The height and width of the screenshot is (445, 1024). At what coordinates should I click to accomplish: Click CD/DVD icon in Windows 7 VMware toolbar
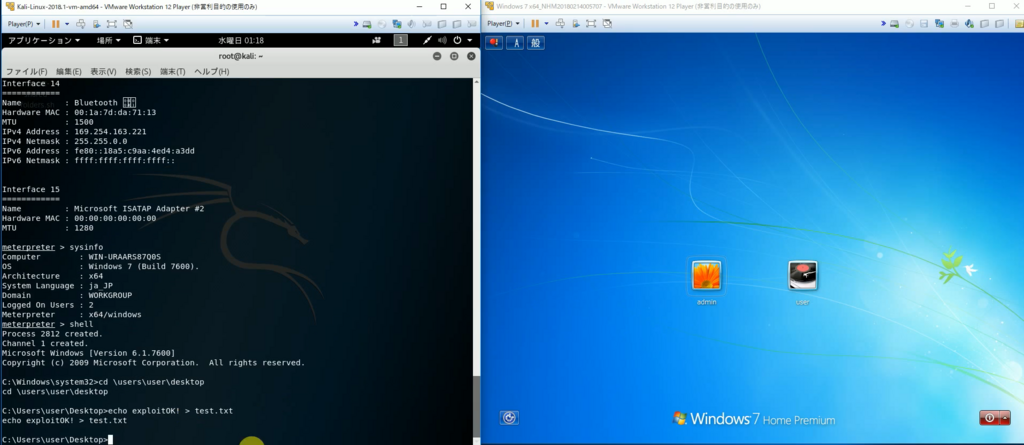[x=909, y=24]
